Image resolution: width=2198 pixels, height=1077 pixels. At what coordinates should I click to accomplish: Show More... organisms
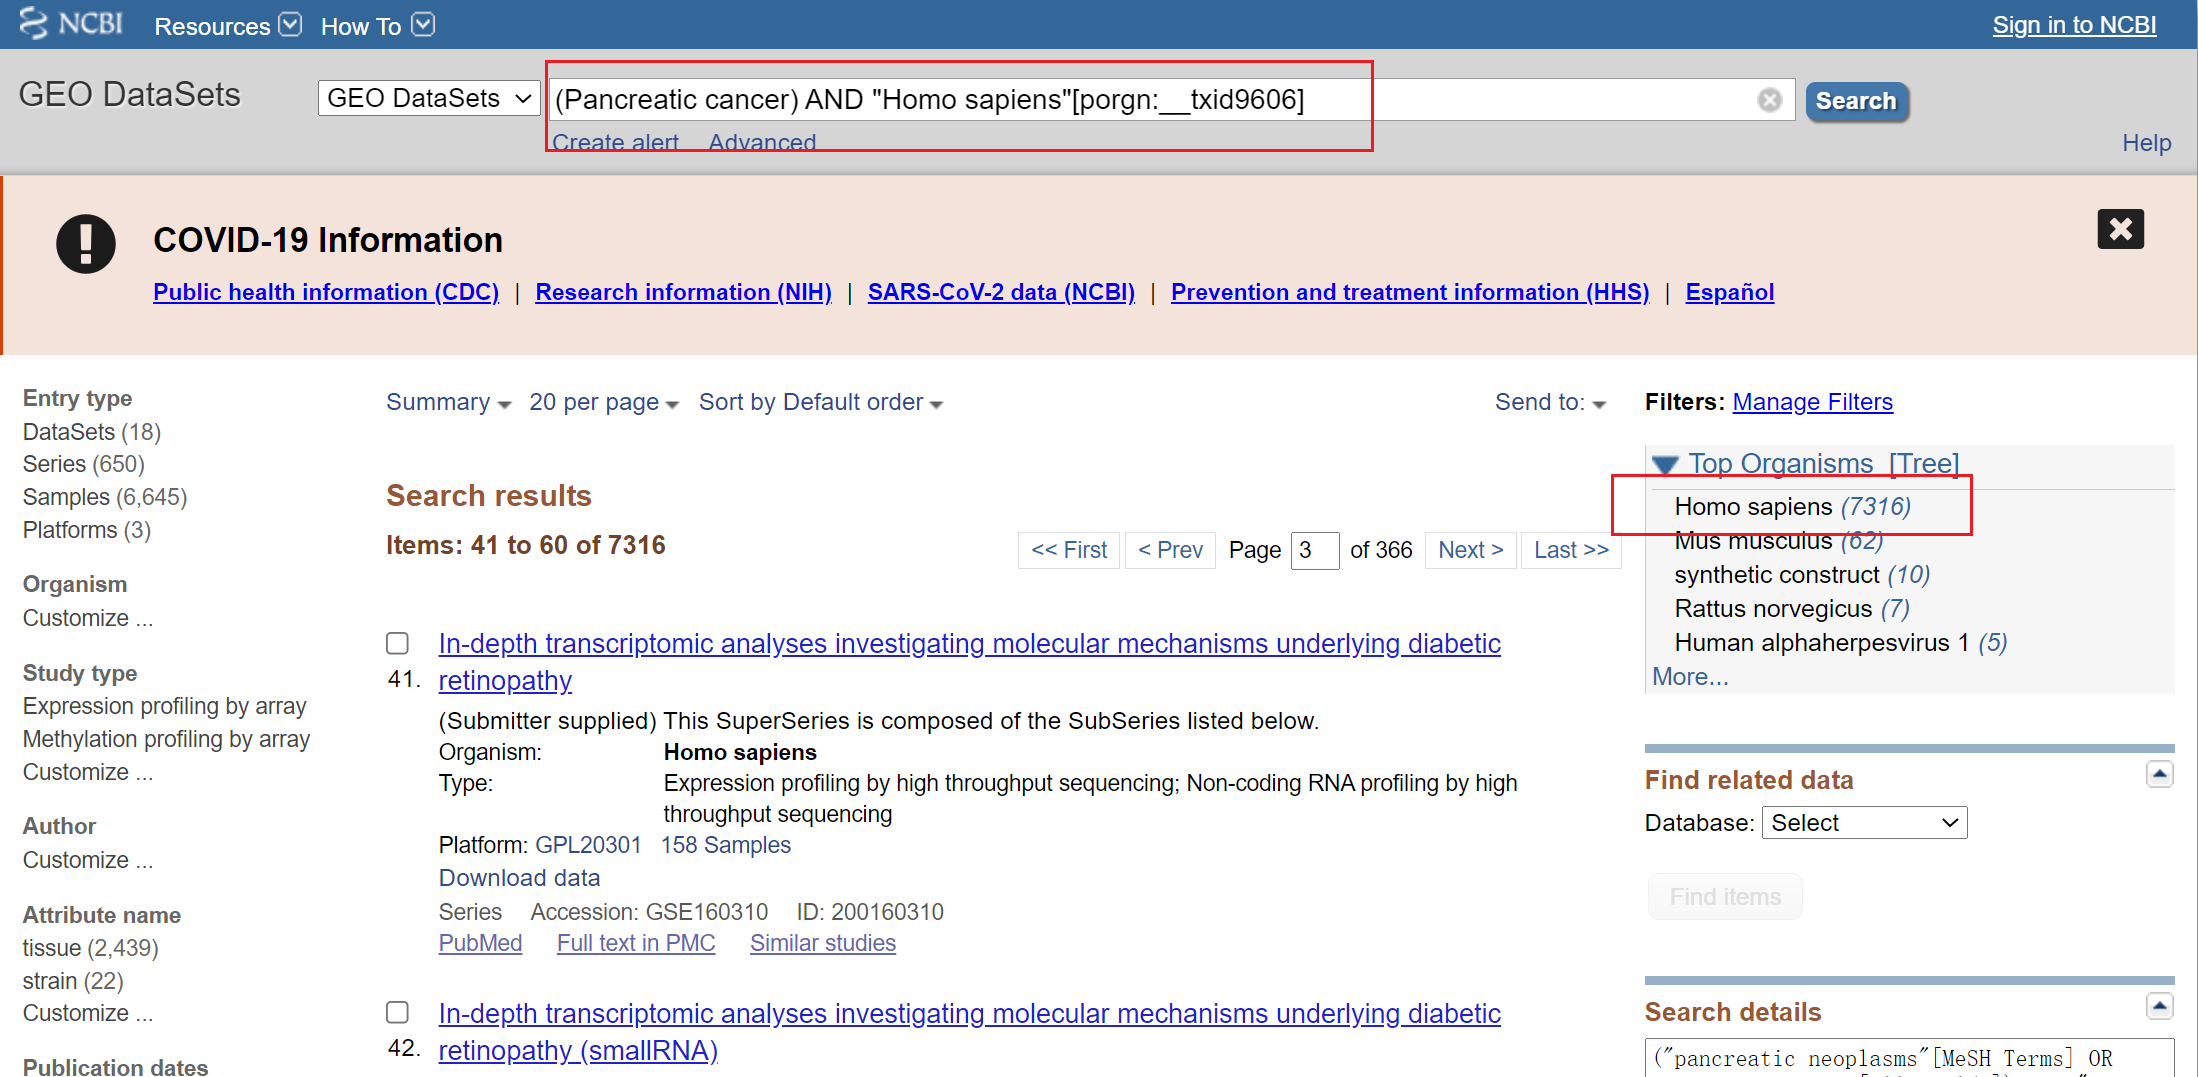coord(1690,677)
